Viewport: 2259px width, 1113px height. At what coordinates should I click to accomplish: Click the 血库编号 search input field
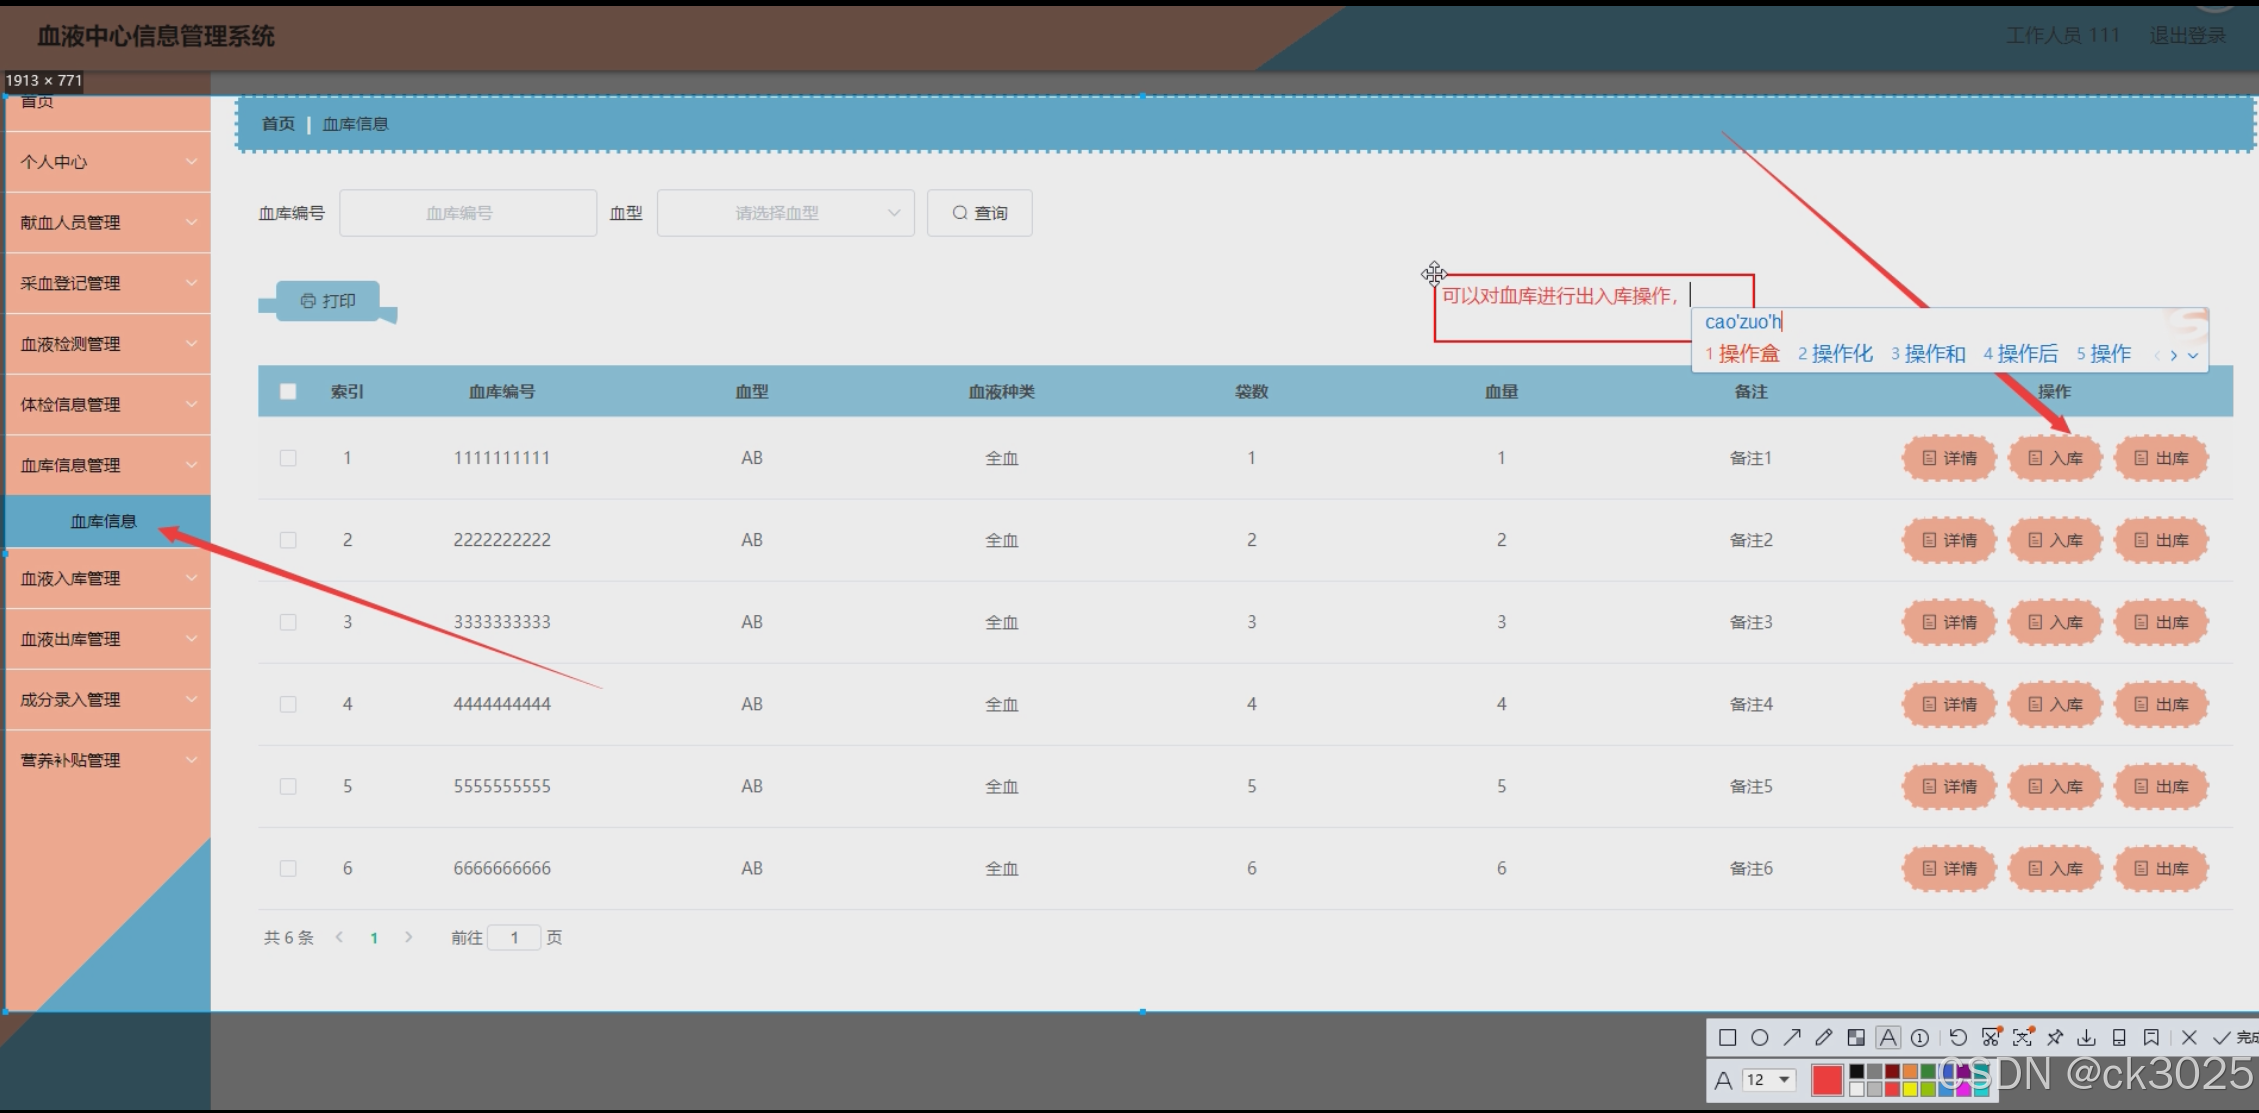pyautogui.click(x=468, y=213)
